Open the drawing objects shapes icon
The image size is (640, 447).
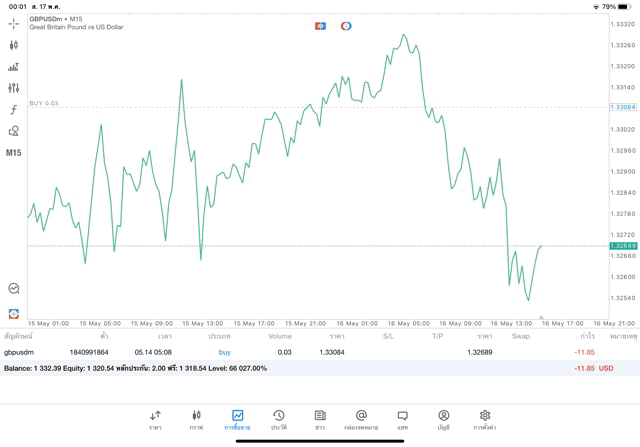14,131
